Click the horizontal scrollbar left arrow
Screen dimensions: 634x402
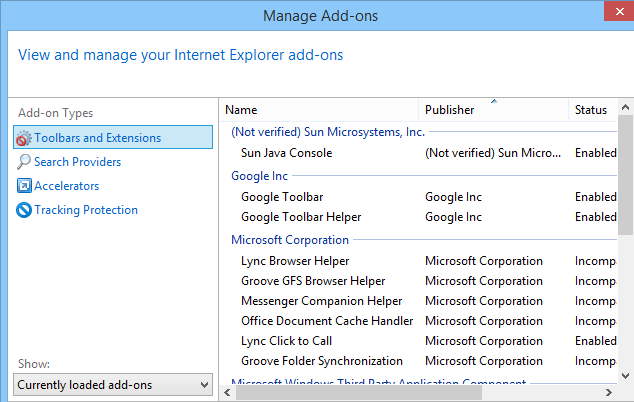click(228, 392)
